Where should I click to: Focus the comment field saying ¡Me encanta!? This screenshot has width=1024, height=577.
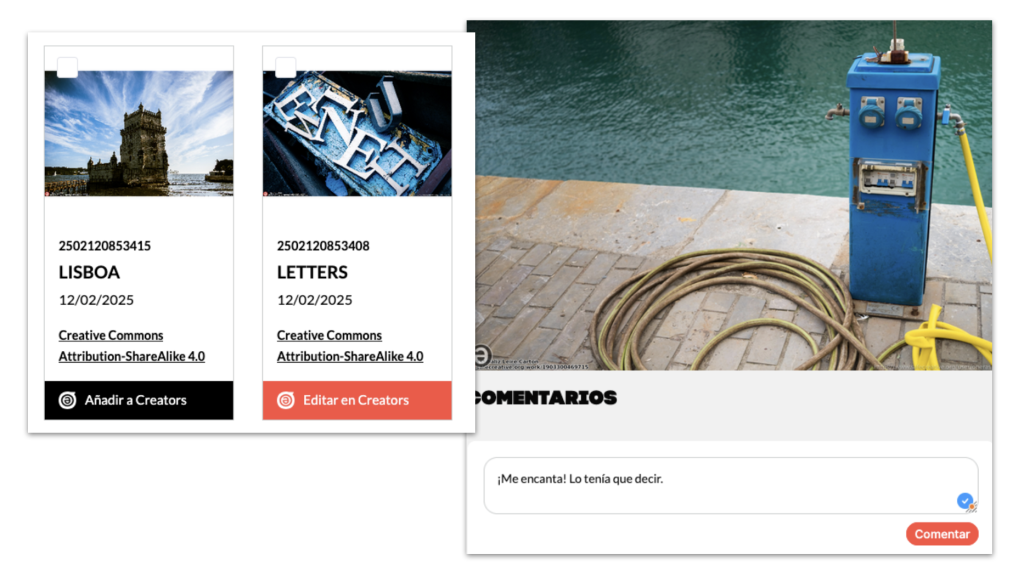731,486
